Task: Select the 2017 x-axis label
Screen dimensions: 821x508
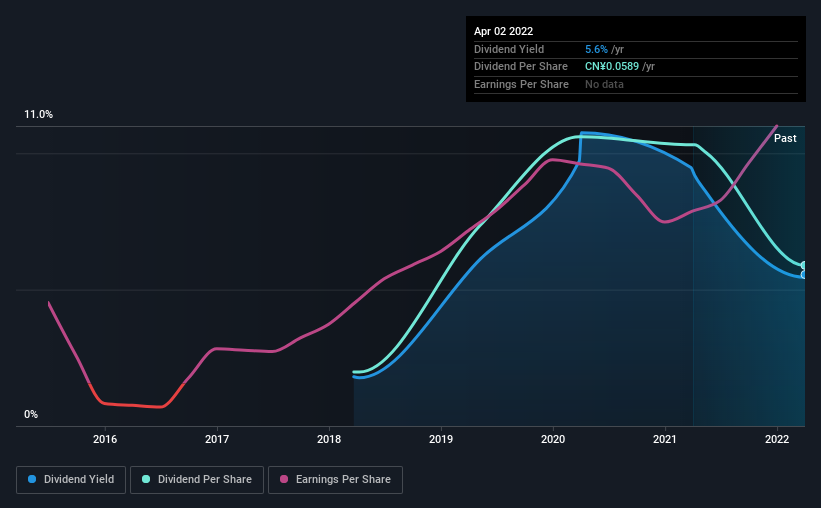Action: tap(217, 439)
